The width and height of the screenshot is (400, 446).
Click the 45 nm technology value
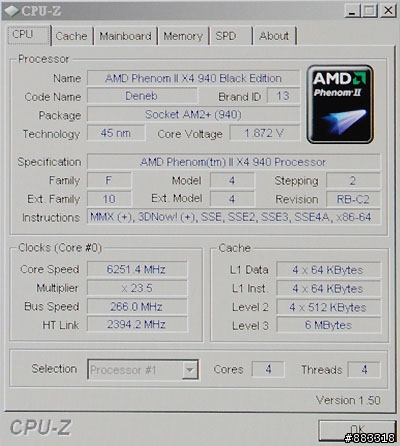pyautogui.click(x=116, y=133)
